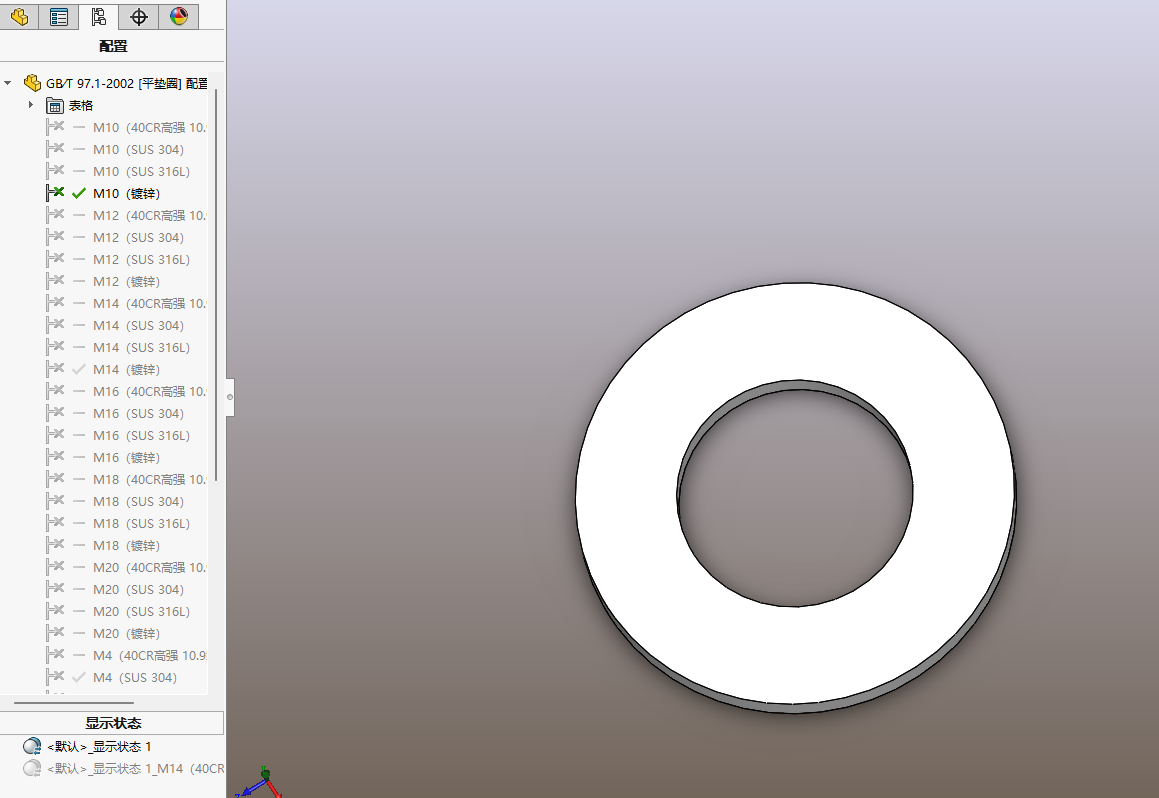Click the configuration tree vertical scrollbar
The height and width of the screenshot is (798, 1159).
216,284
